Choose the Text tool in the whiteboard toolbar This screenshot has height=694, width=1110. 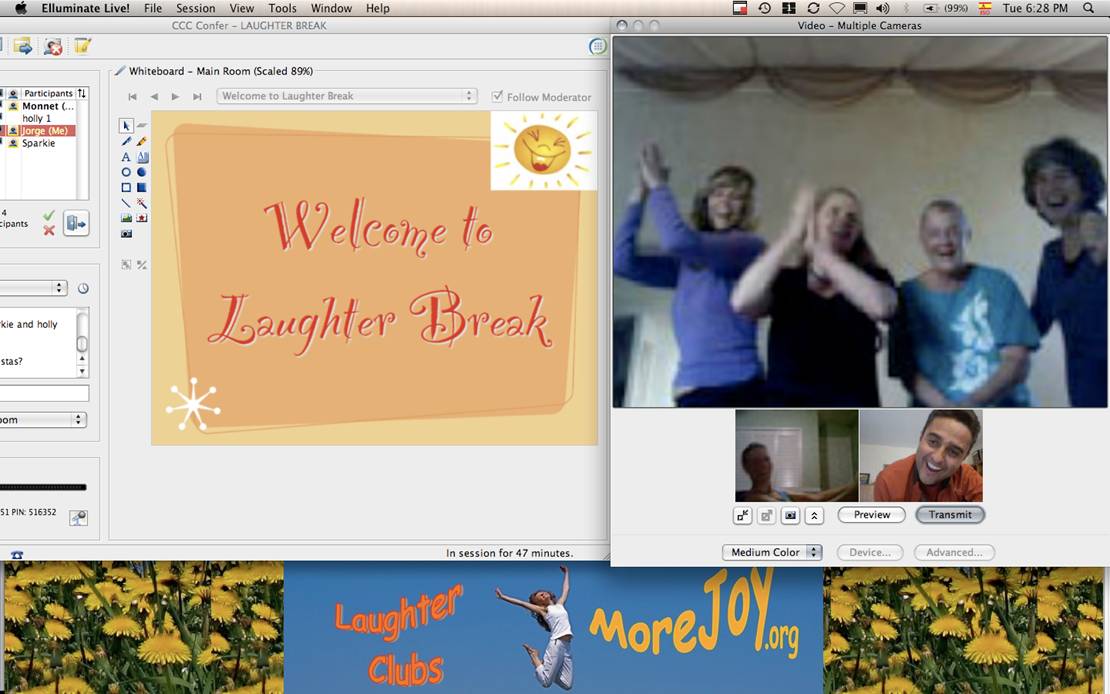[125, 157]
